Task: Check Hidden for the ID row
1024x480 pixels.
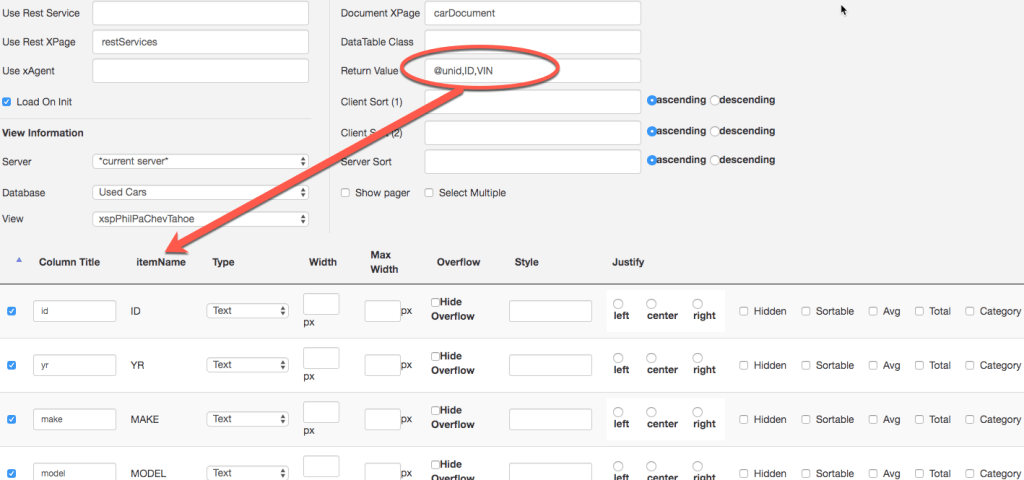Action: pyautogui.click(x=744, y=311)
